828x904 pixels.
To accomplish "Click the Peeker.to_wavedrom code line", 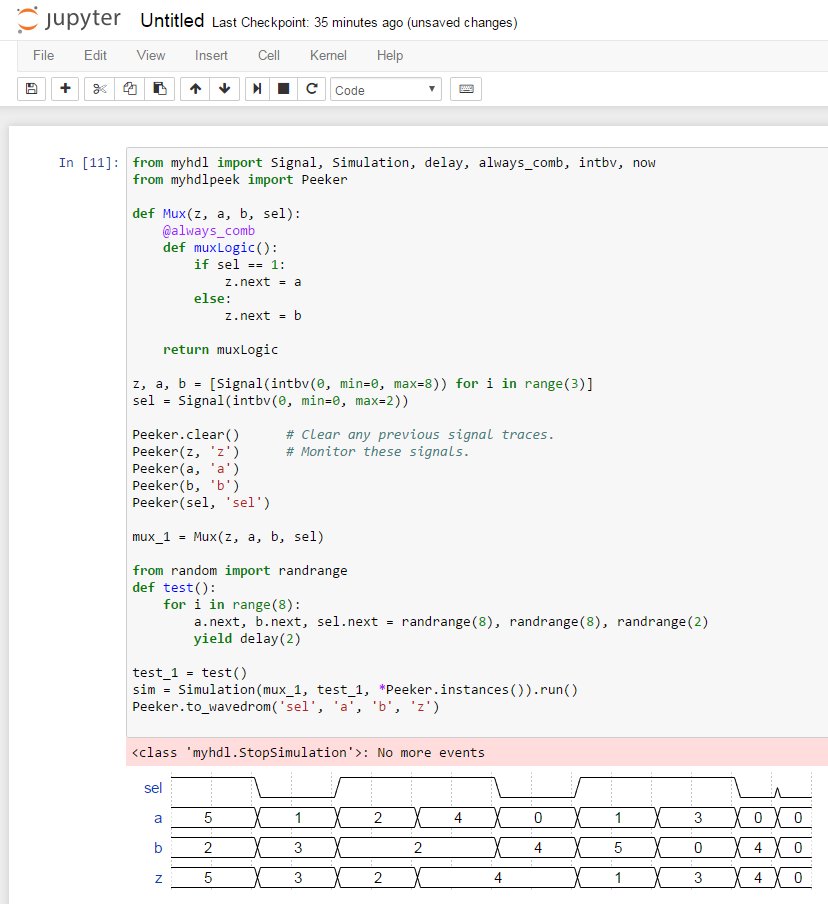I will 285,706.
